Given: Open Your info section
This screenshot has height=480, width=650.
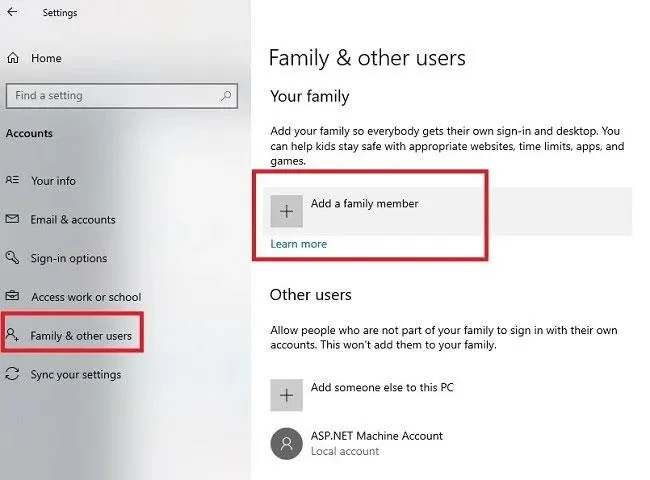Looking at the screenshot, I should point(53,181).
